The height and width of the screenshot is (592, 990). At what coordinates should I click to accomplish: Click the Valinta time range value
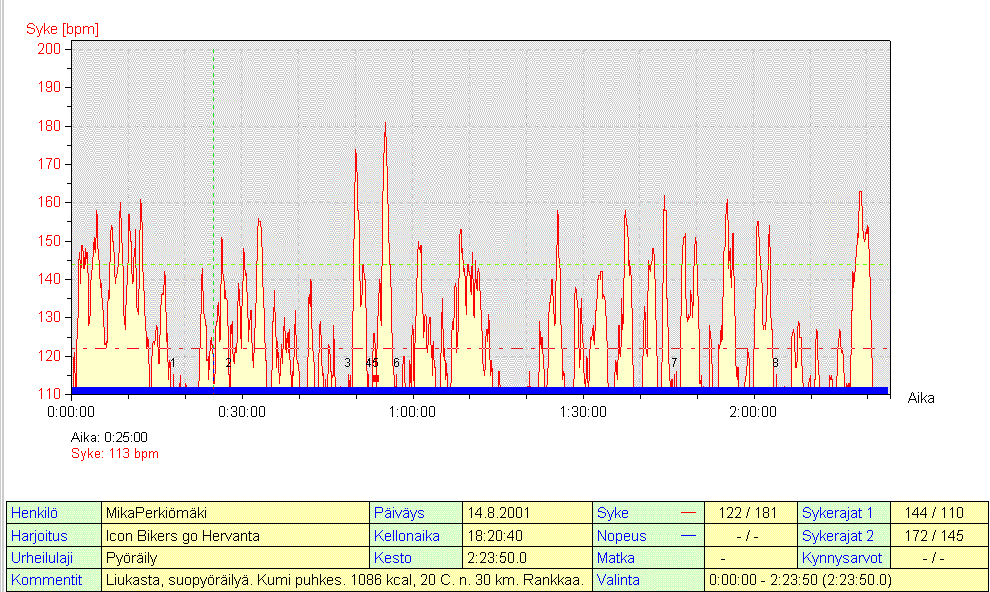[x=800, y=580]
